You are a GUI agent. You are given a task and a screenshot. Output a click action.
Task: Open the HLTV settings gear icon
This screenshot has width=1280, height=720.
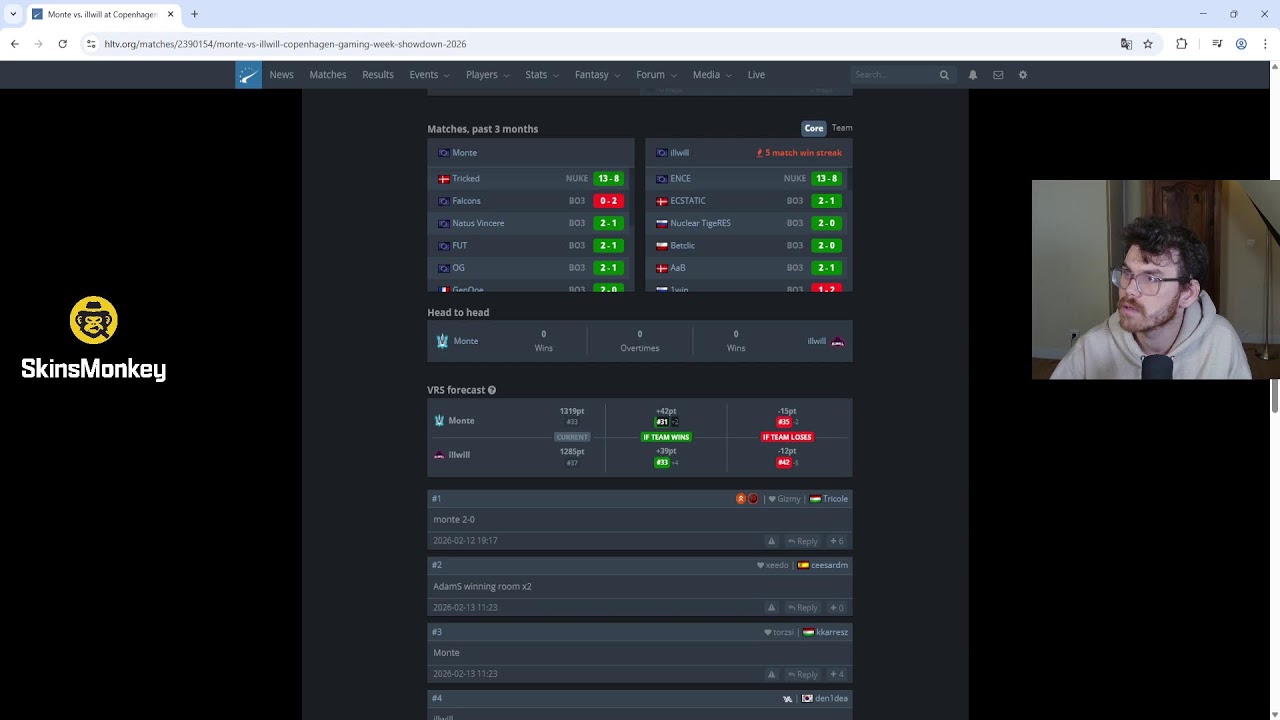[1023, 75]
